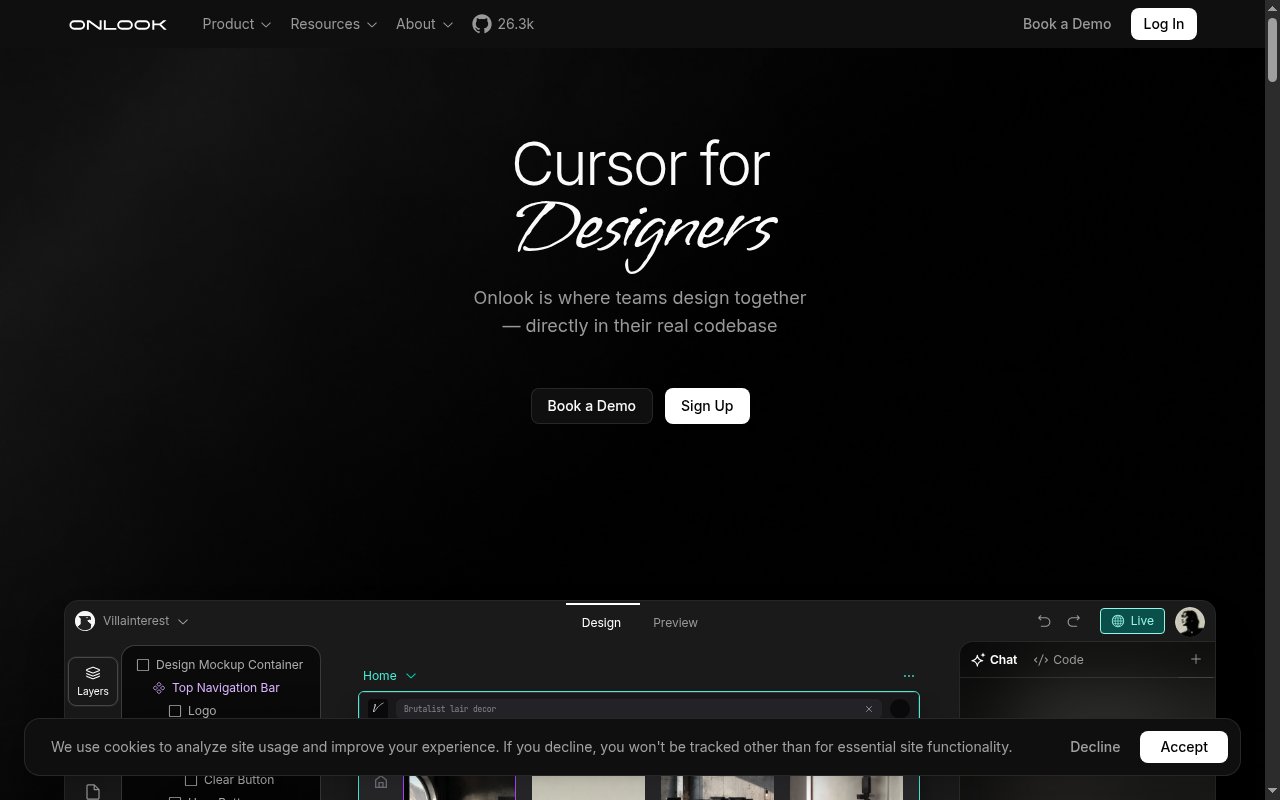Accept cookies
Viewport: 1280px width, 800px height.
(x=1184, y=747)
